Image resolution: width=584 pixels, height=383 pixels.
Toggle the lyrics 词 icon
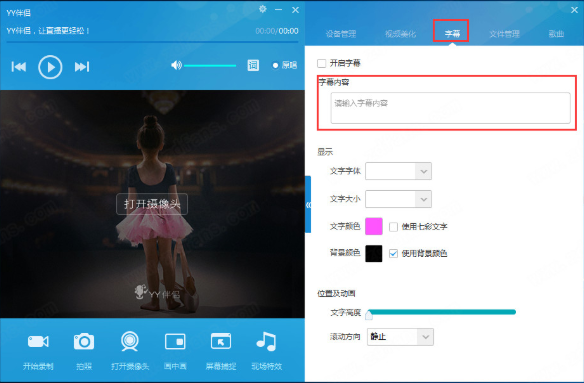pyautogui.click(x=253, y=65)
